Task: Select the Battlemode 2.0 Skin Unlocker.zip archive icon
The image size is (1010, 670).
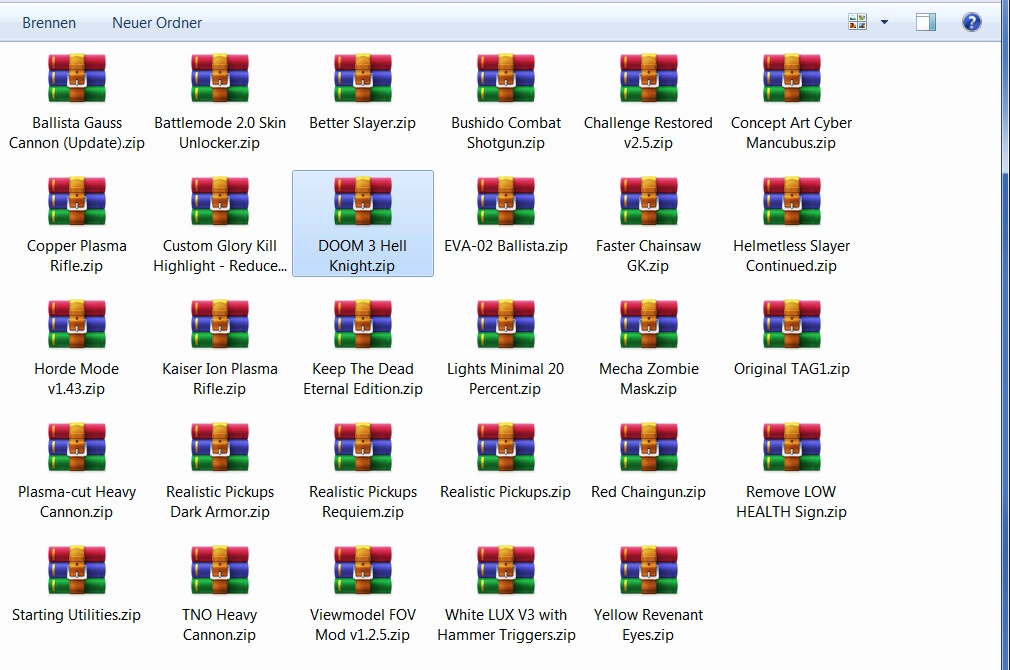Action: point(220,79)
